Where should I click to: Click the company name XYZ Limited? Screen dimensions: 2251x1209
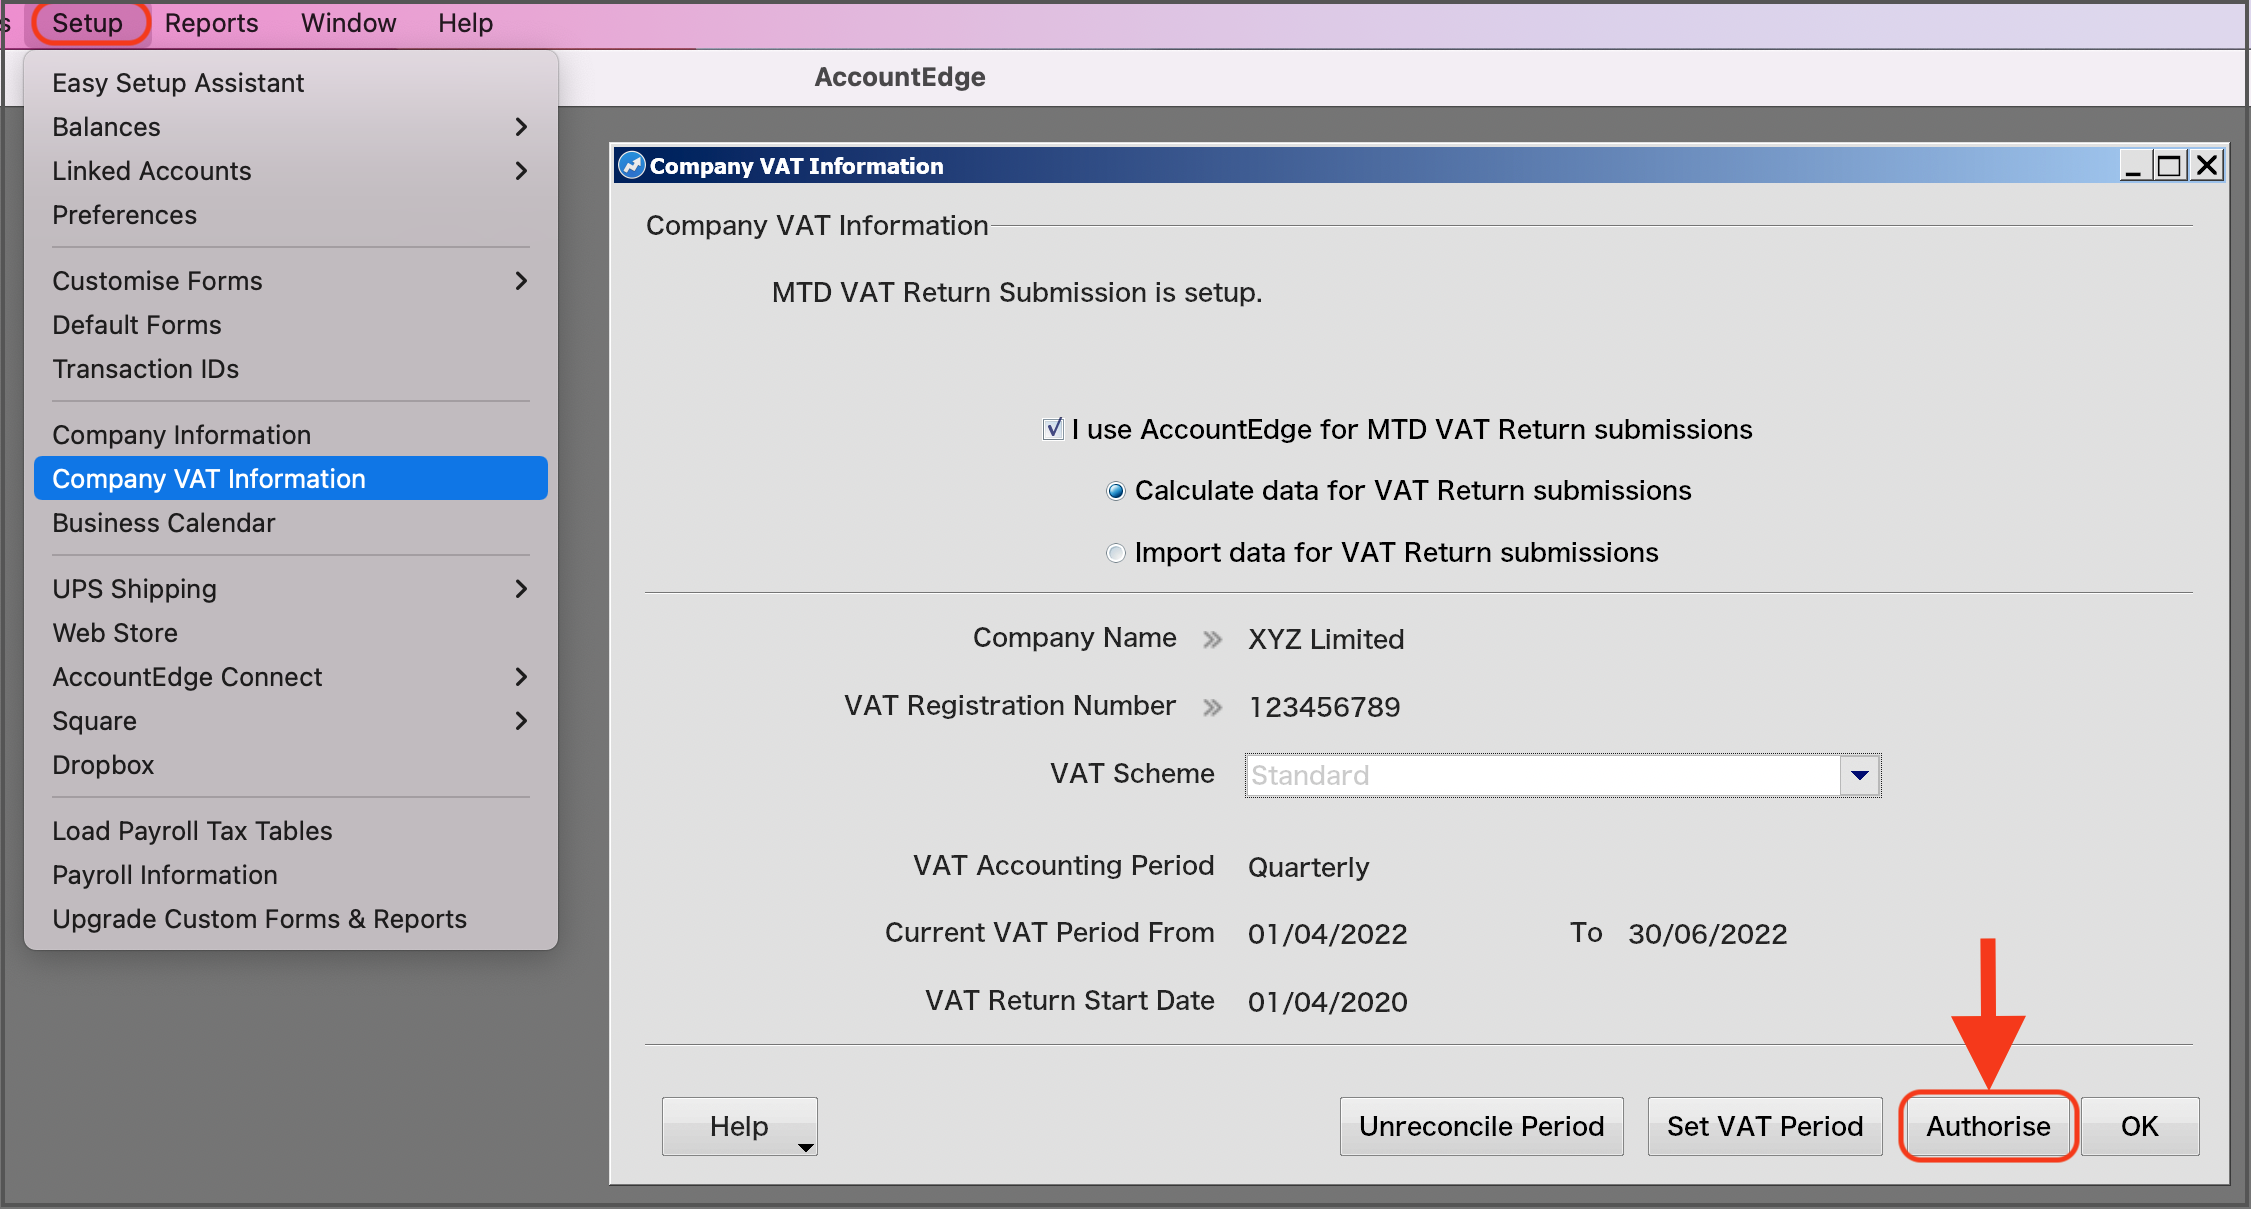1326,639
